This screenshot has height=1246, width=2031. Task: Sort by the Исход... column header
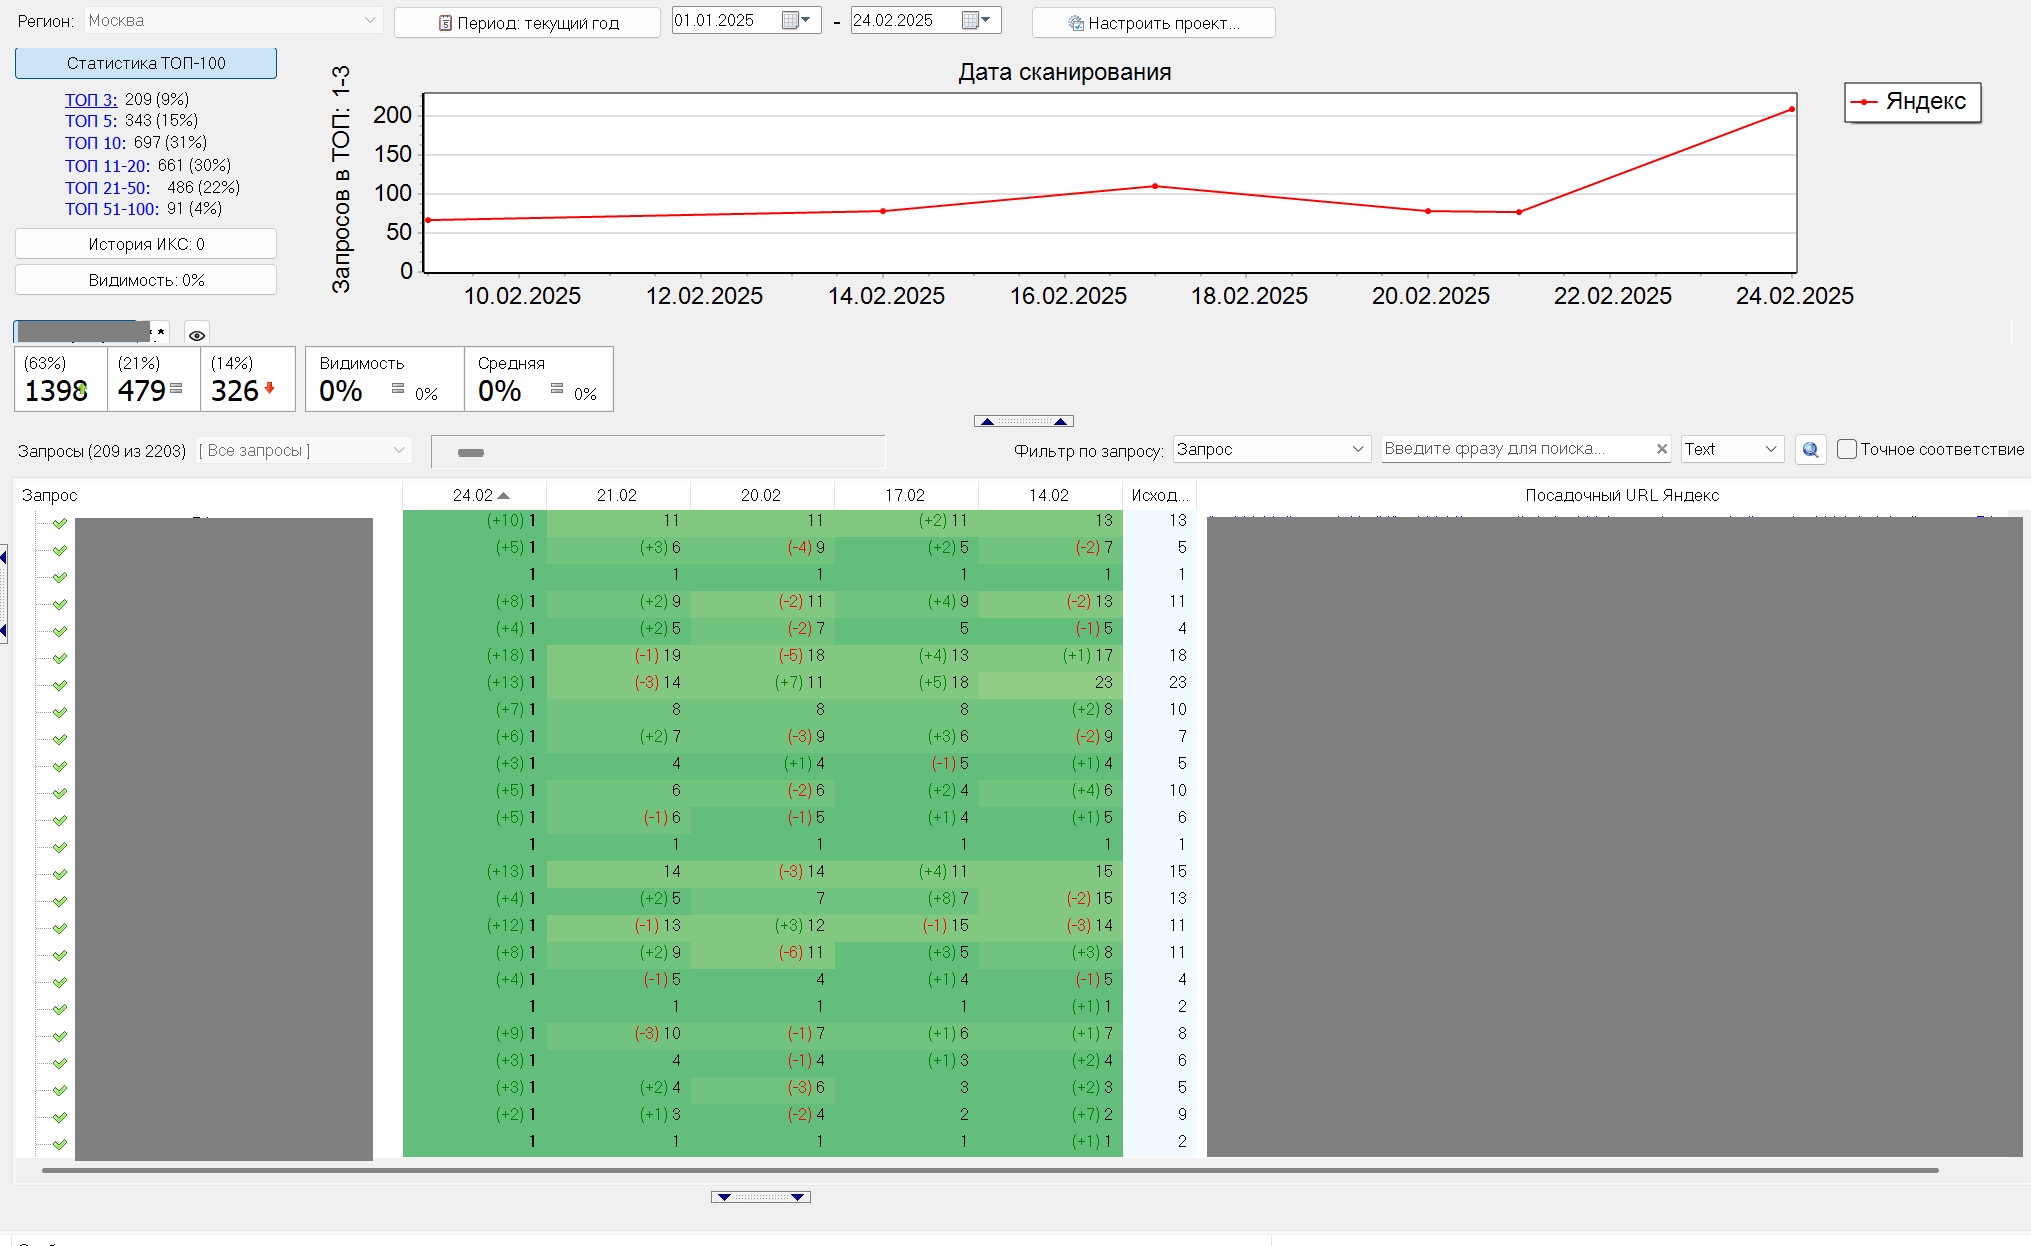[x=1160, y=495]
